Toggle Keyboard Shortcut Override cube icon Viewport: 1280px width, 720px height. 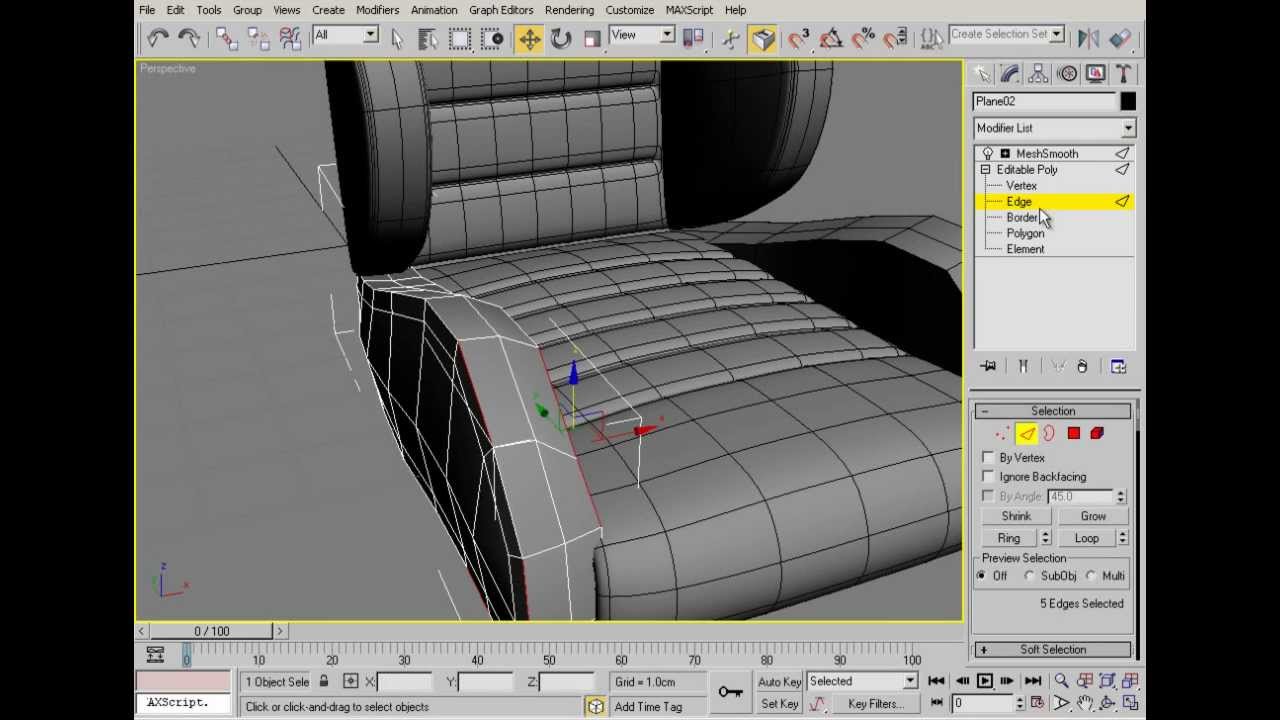coord(763,38)
